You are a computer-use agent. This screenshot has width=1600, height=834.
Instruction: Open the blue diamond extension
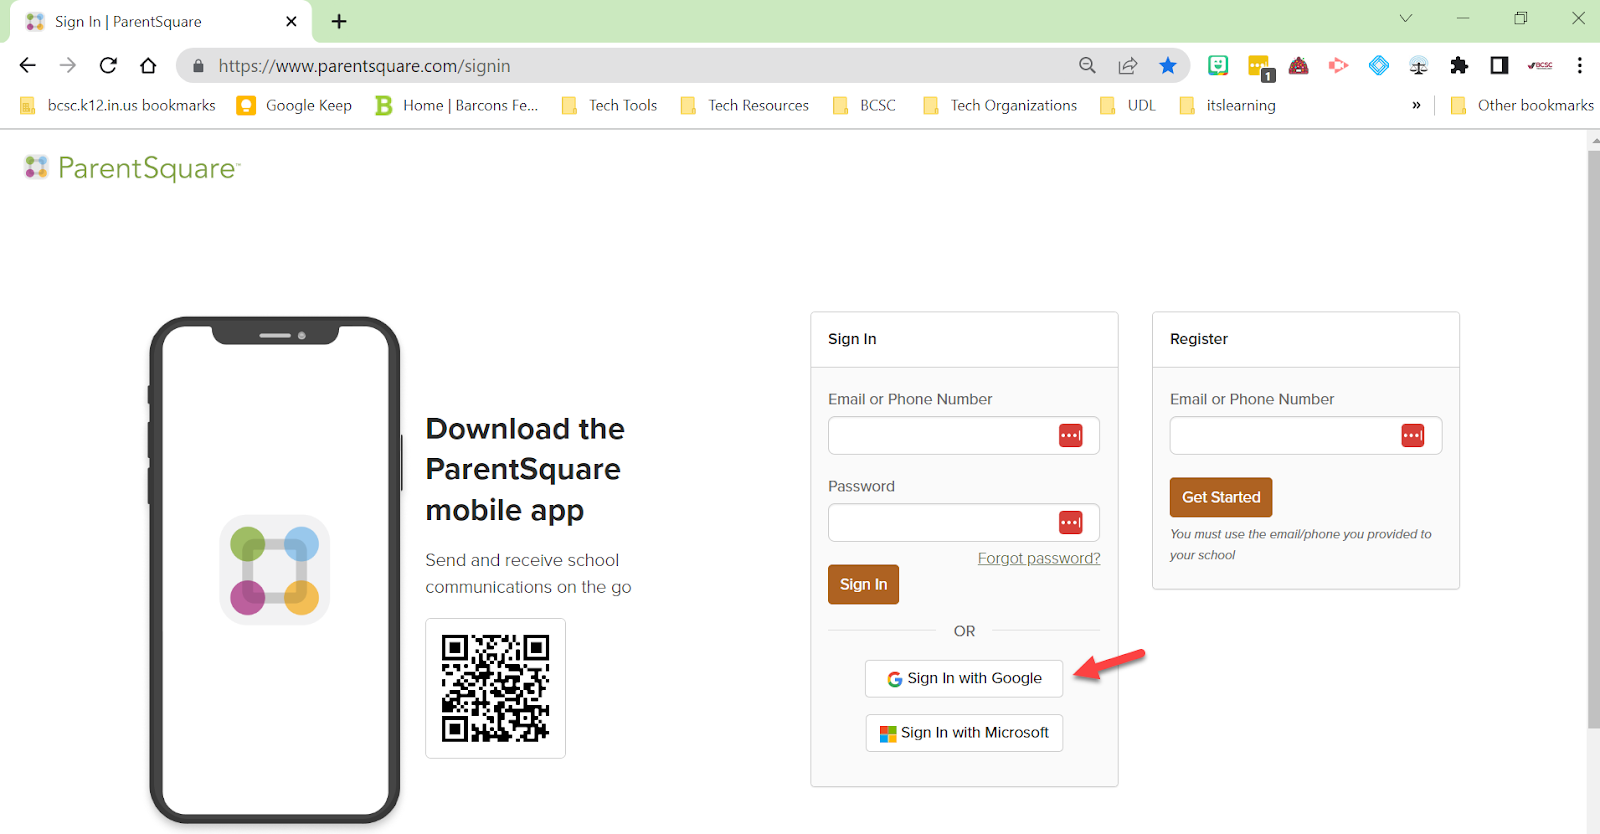pos(1379,66)
